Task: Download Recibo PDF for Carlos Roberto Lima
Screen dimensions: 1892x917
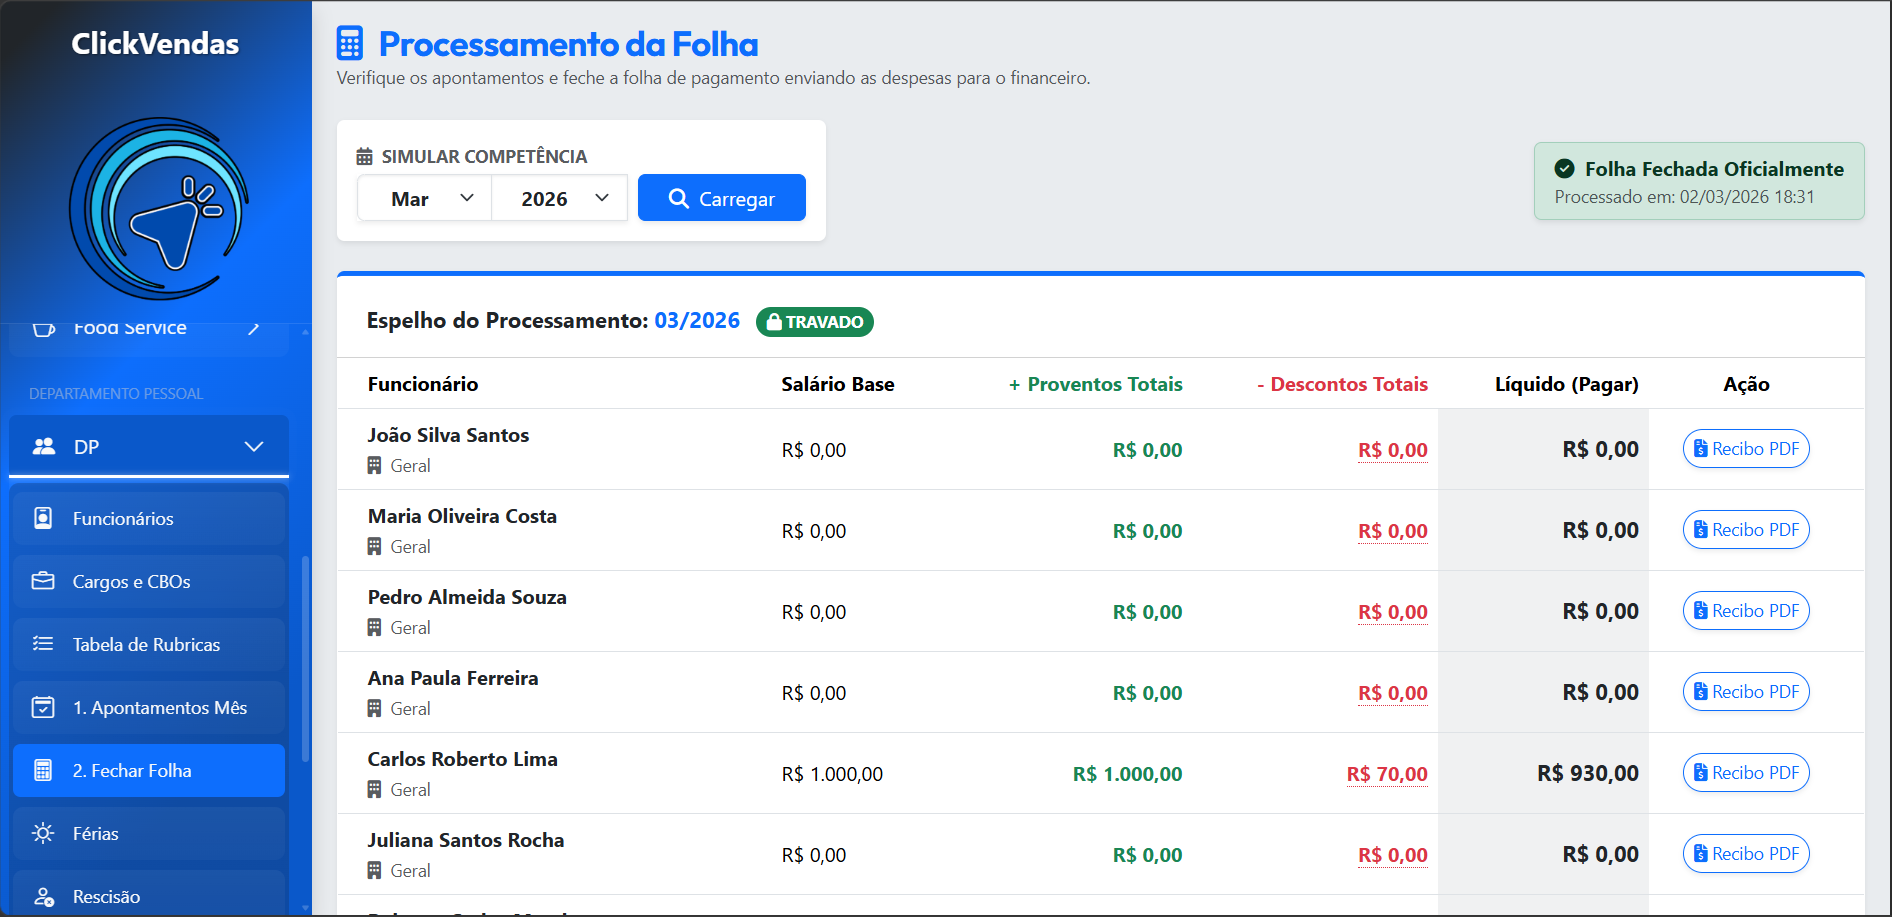Action: (1746, 773)
